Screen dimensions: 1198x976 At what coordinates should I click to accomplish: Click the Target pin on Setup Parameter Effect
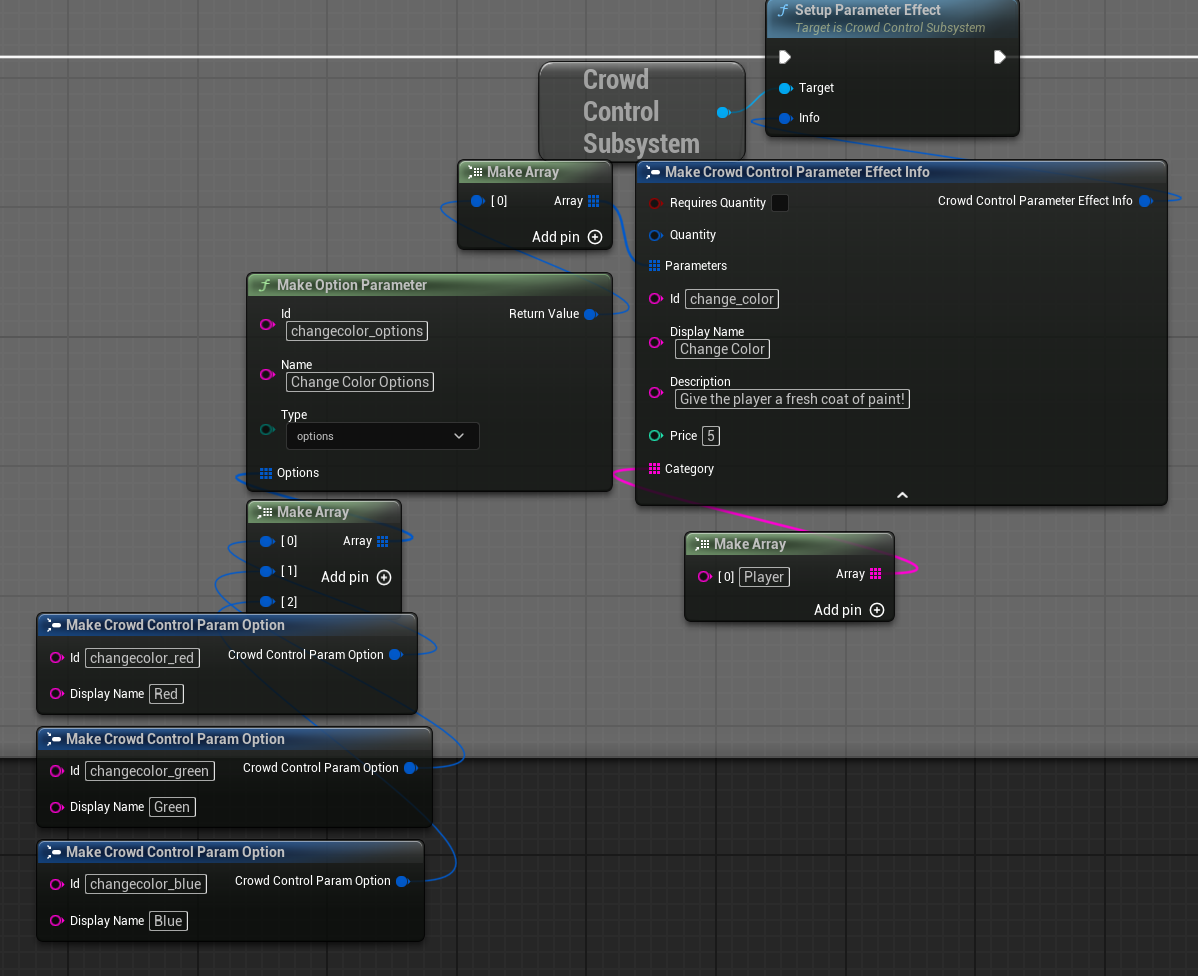pyautogui.click(x=785, y=89)
